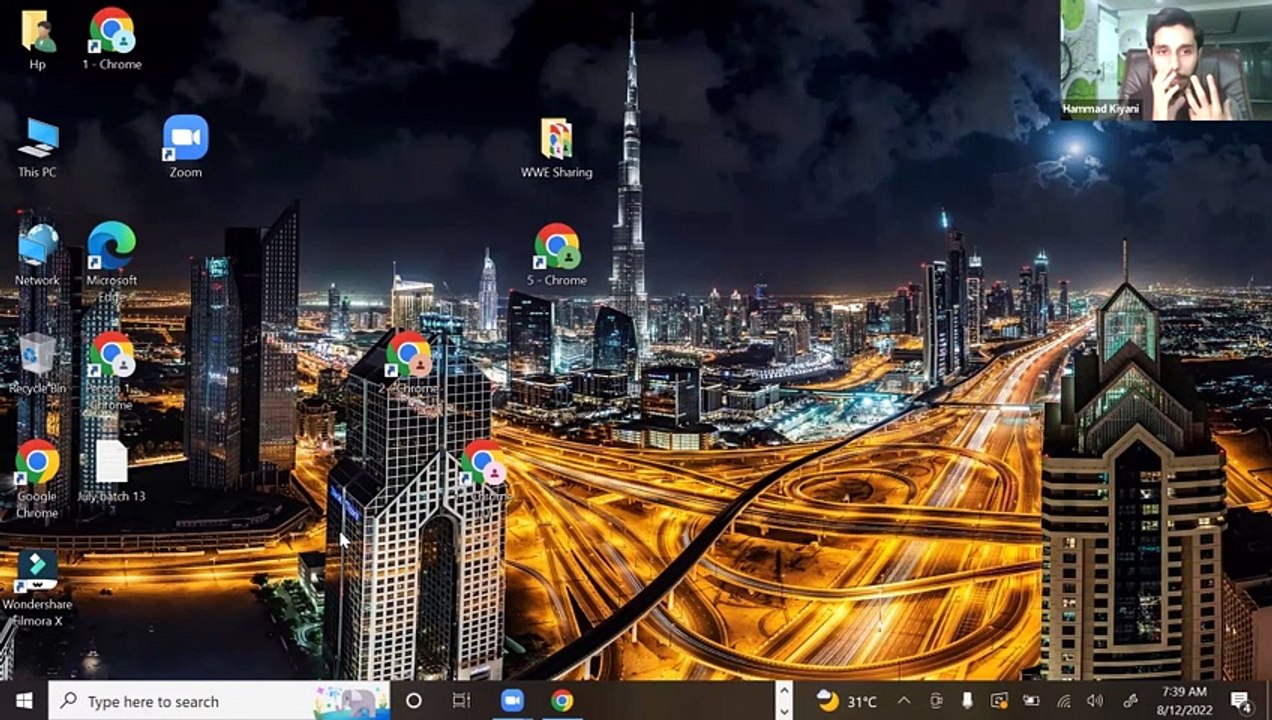
Task: Open the July batch 13 text file
Action: [x=111, y=471]
